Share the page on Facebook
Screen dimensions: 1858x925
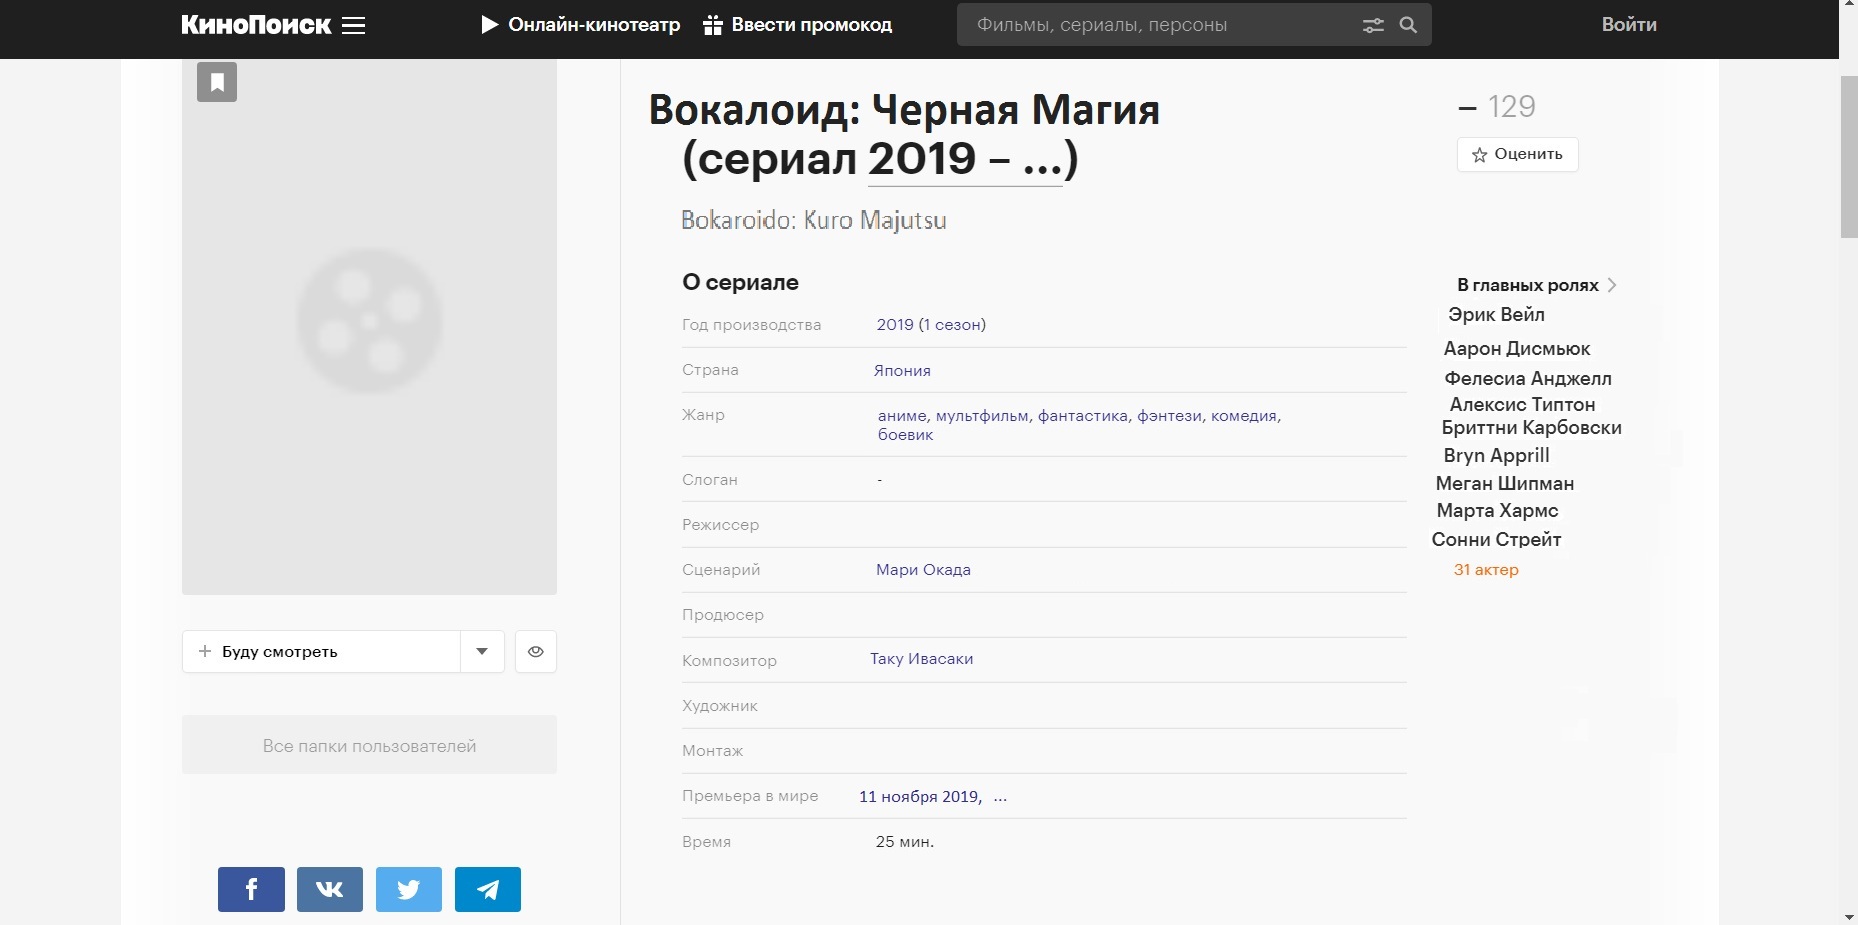pos(251,889)
